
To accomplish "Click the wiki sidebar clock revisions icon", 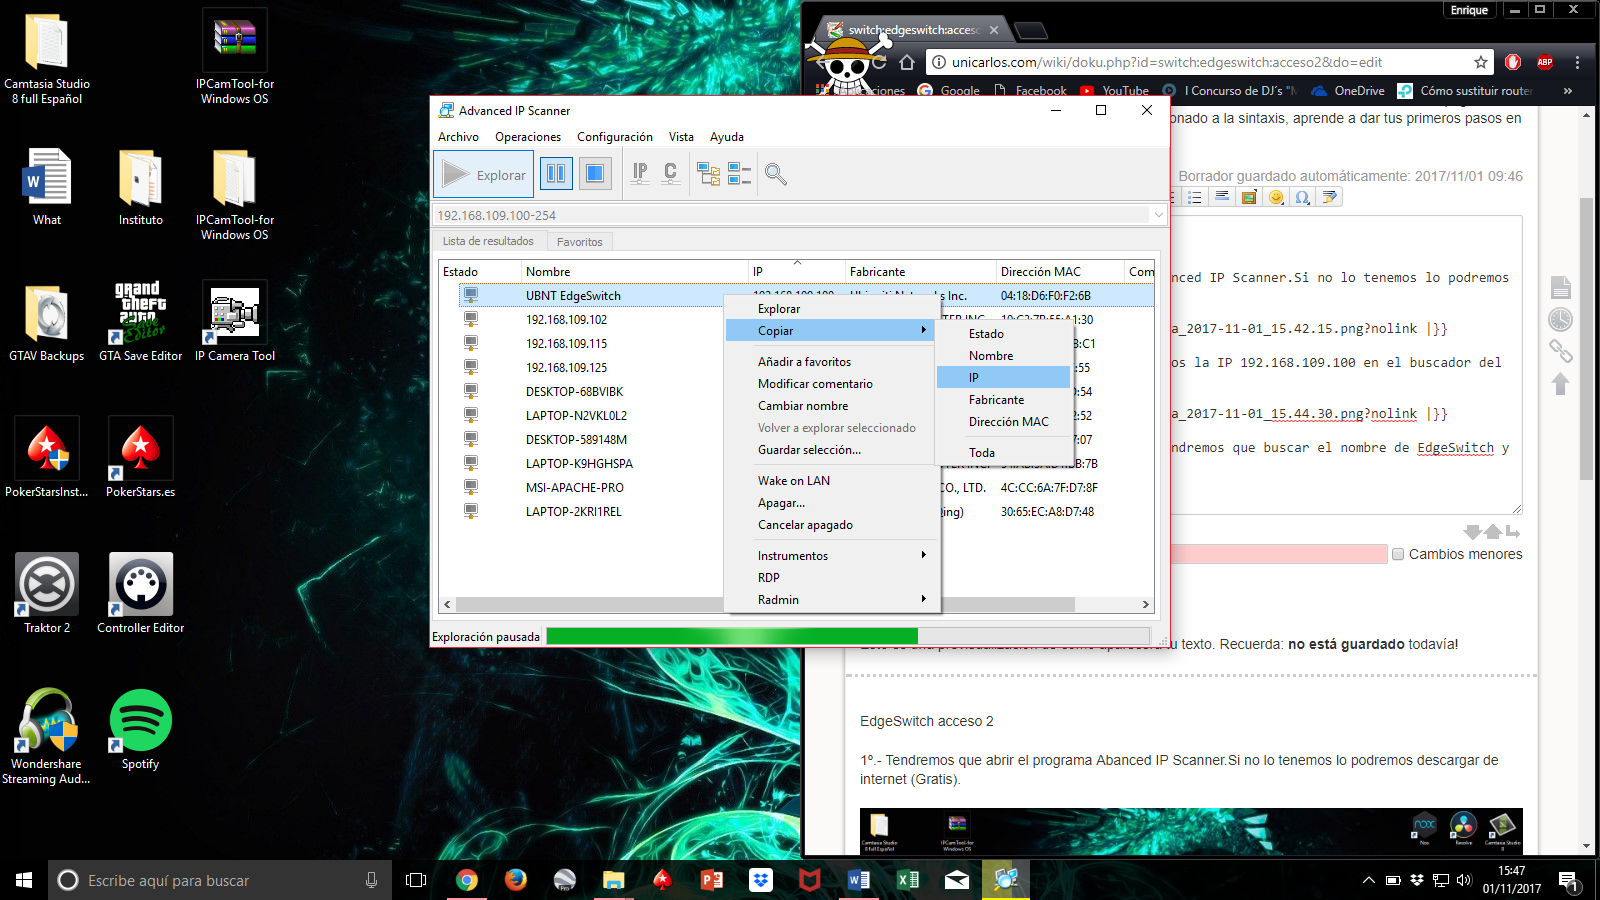I will pos(1560,320).
